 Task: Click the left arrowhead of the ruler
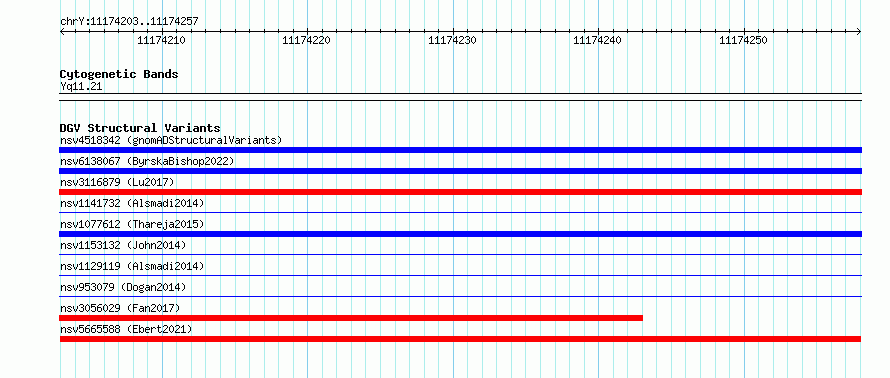pos(62,32)
